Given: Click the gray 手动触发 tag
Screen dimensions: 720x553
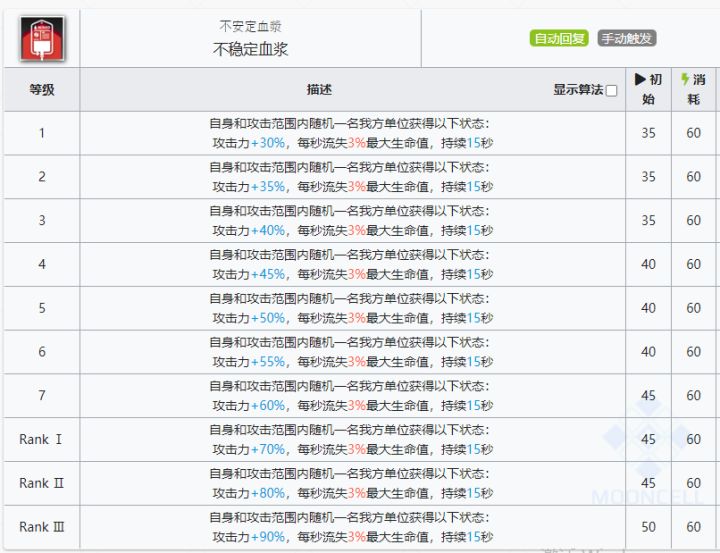Looking at the screenshot, I should (x=627, y=38).
